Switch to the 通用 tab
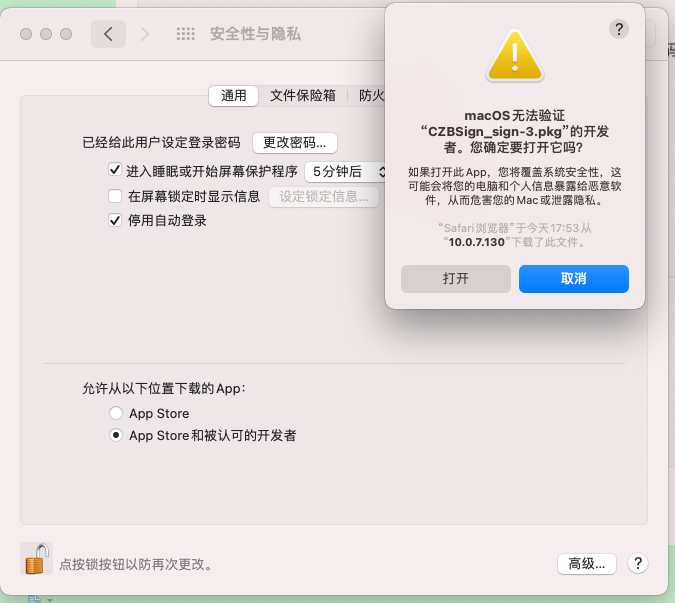 (233, 96)
